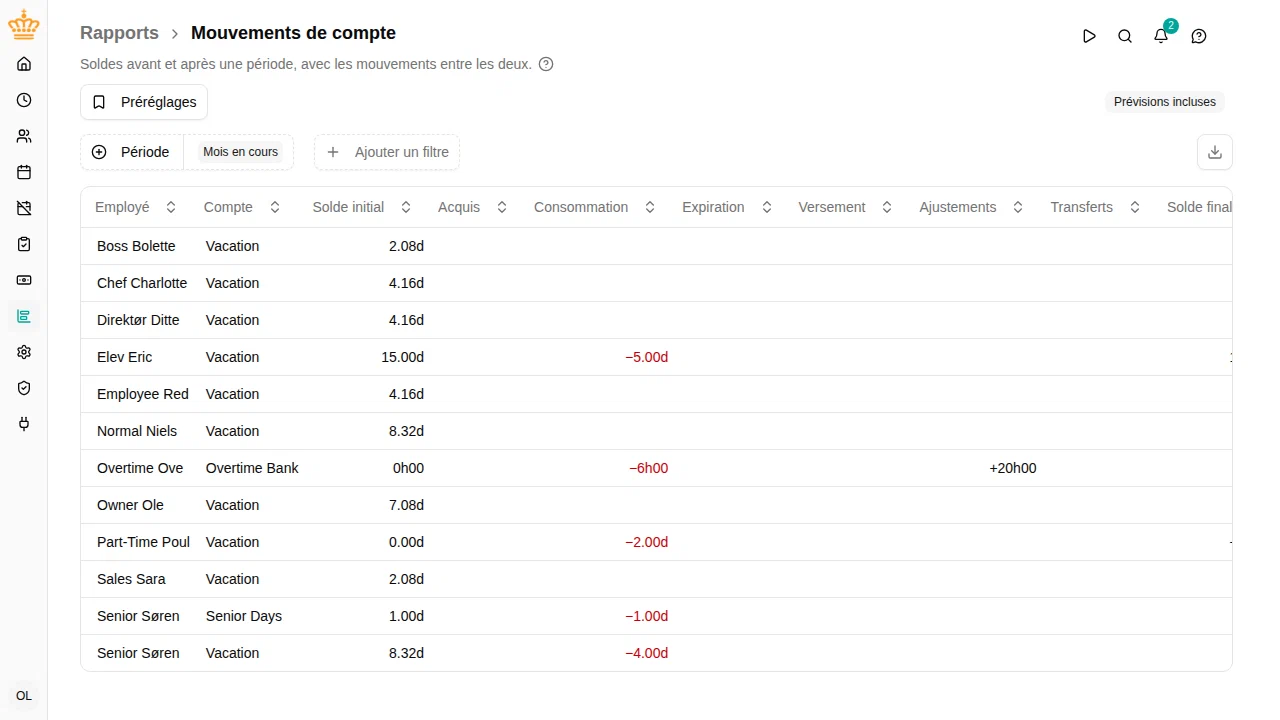Sort by the Employé column
Image resolution: width=1280 pixels, height=720 pixels.
135,207
